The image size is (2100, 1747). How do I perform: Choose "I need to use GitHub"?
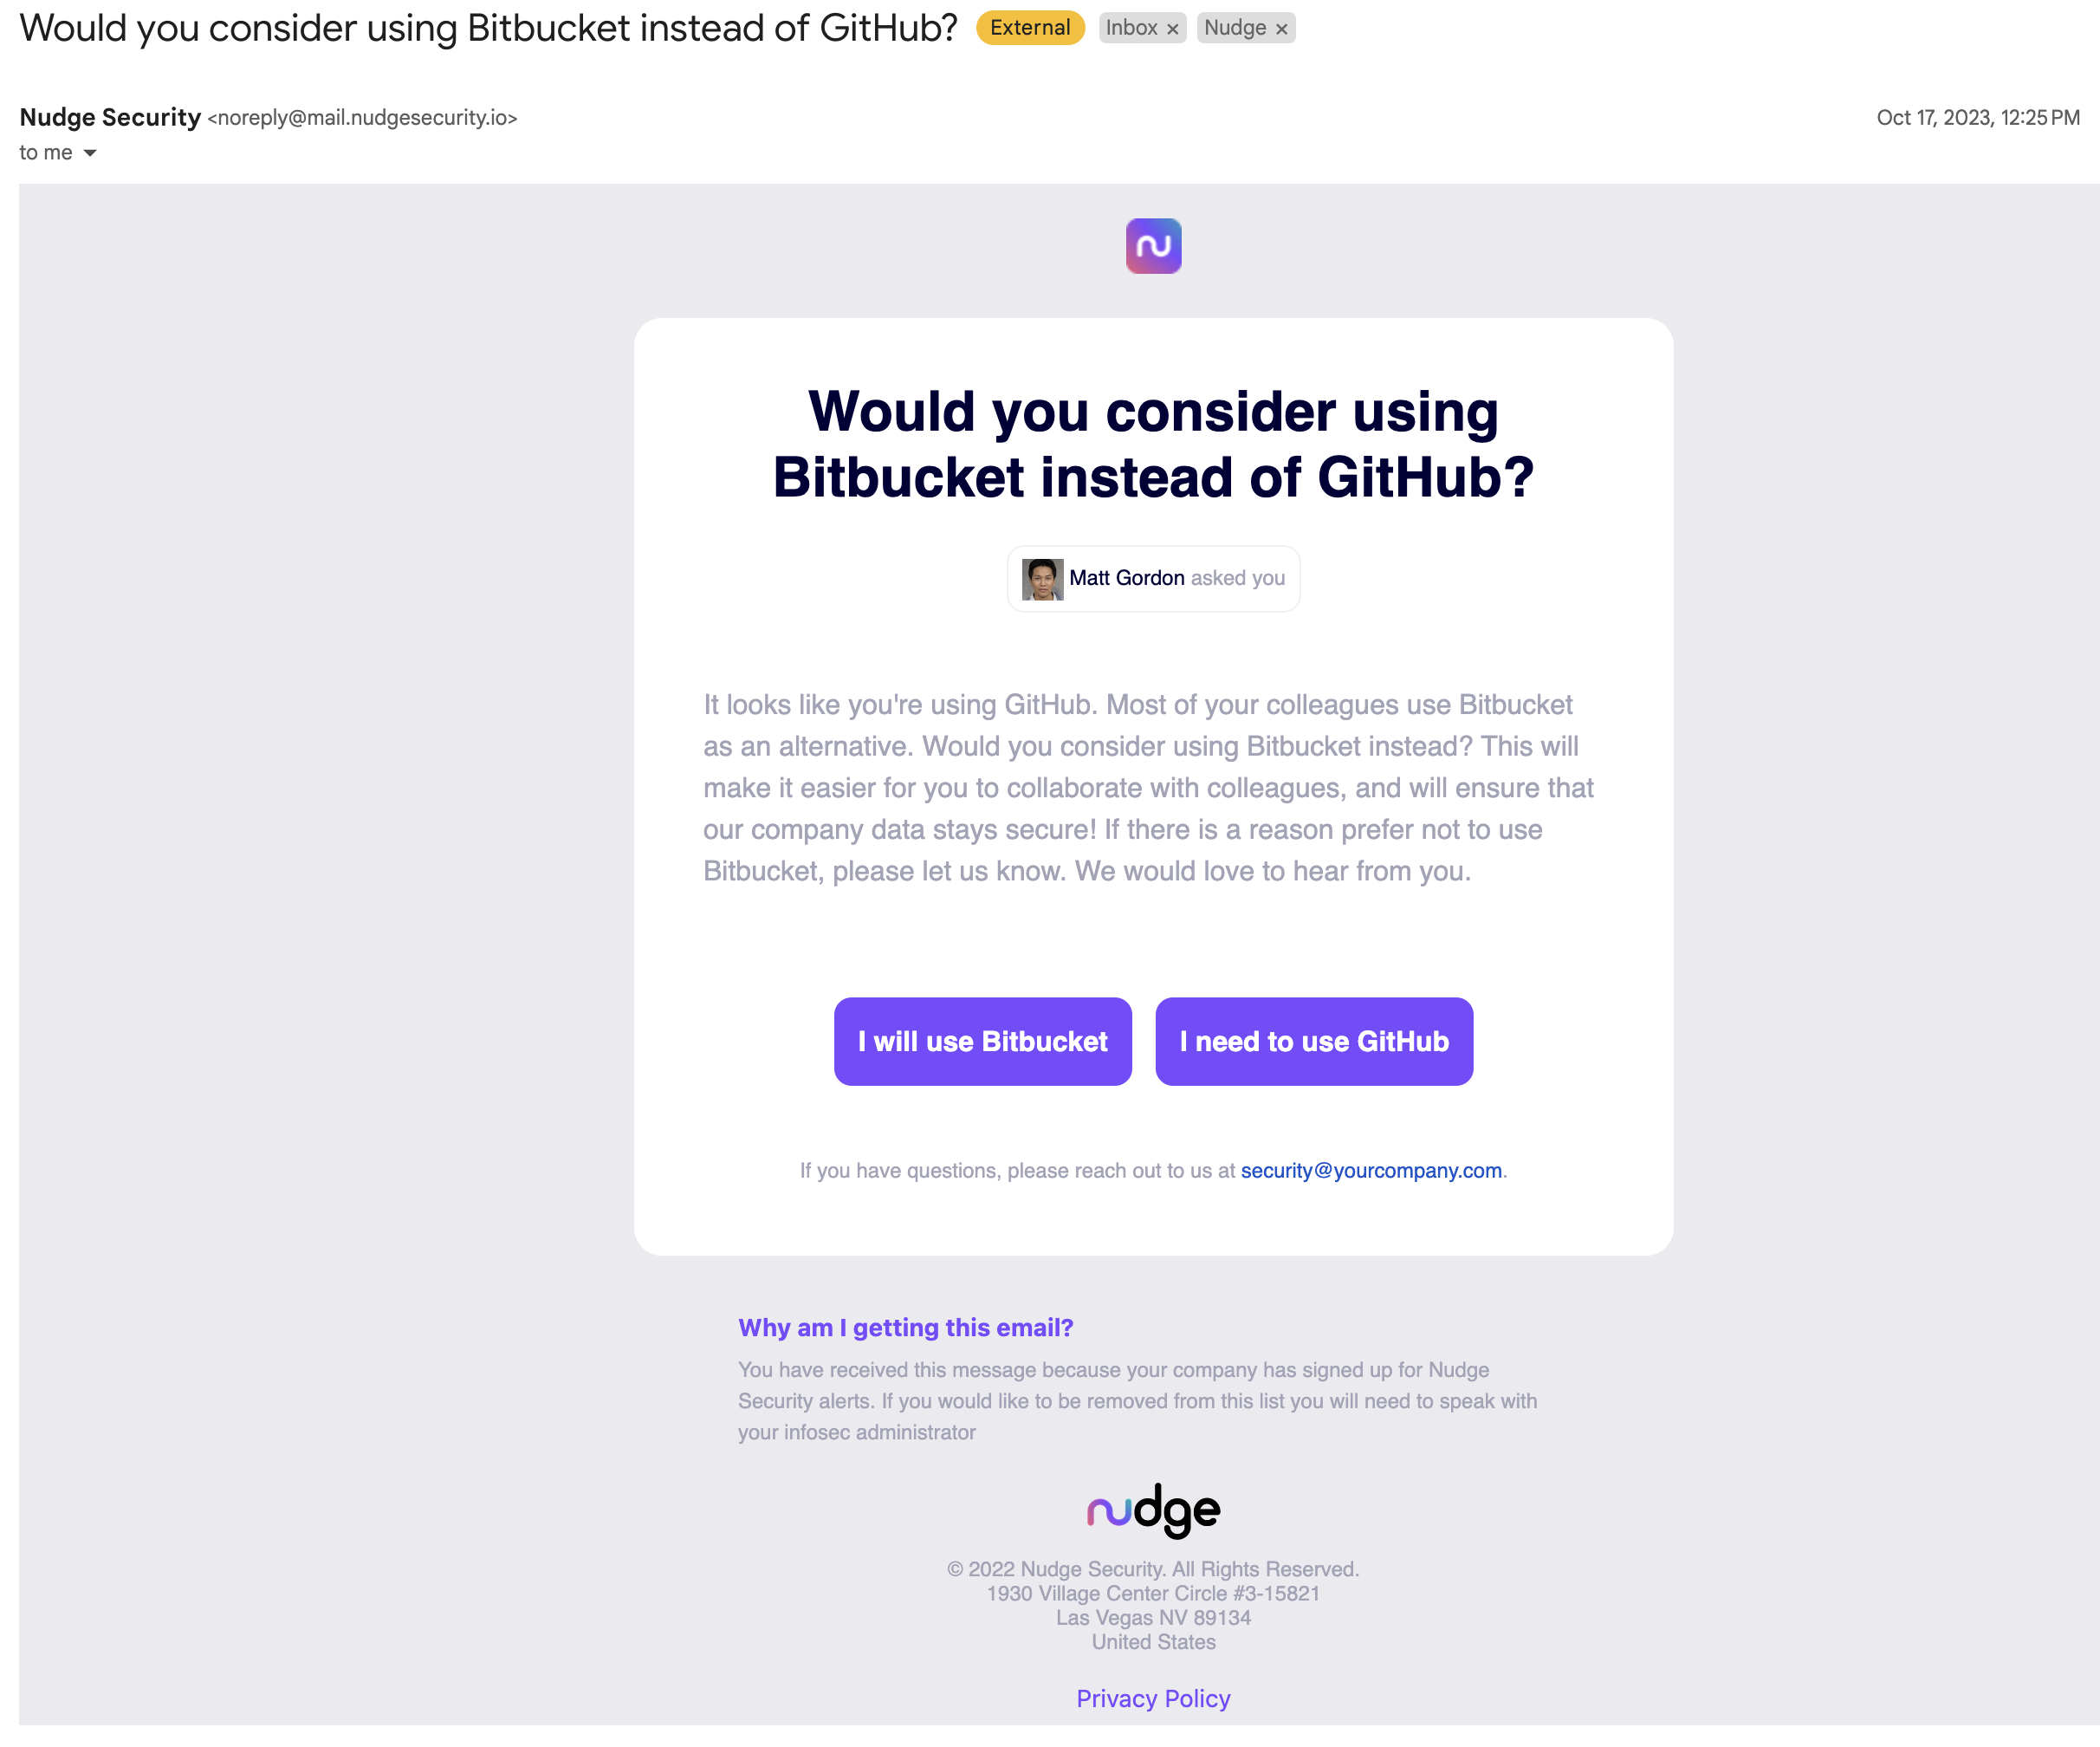pyautogui.click(x=1313, y=1041)
